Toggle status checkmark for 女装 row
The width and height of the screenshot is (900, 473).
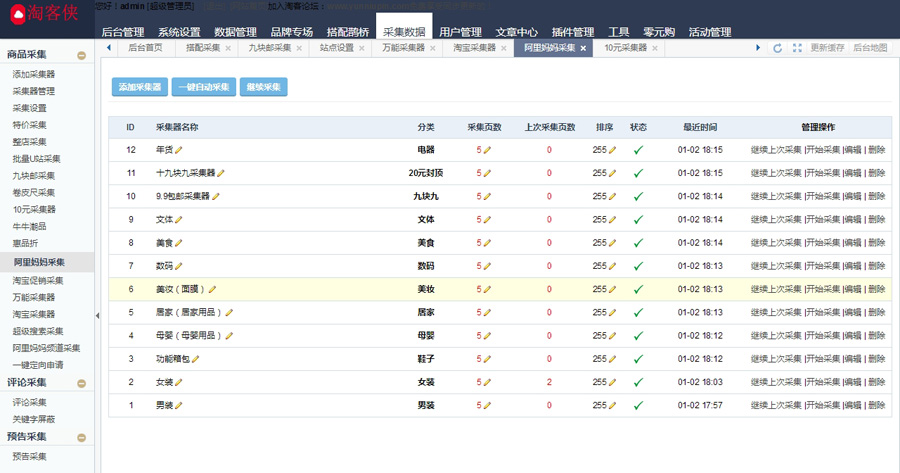tap(638, 382)
